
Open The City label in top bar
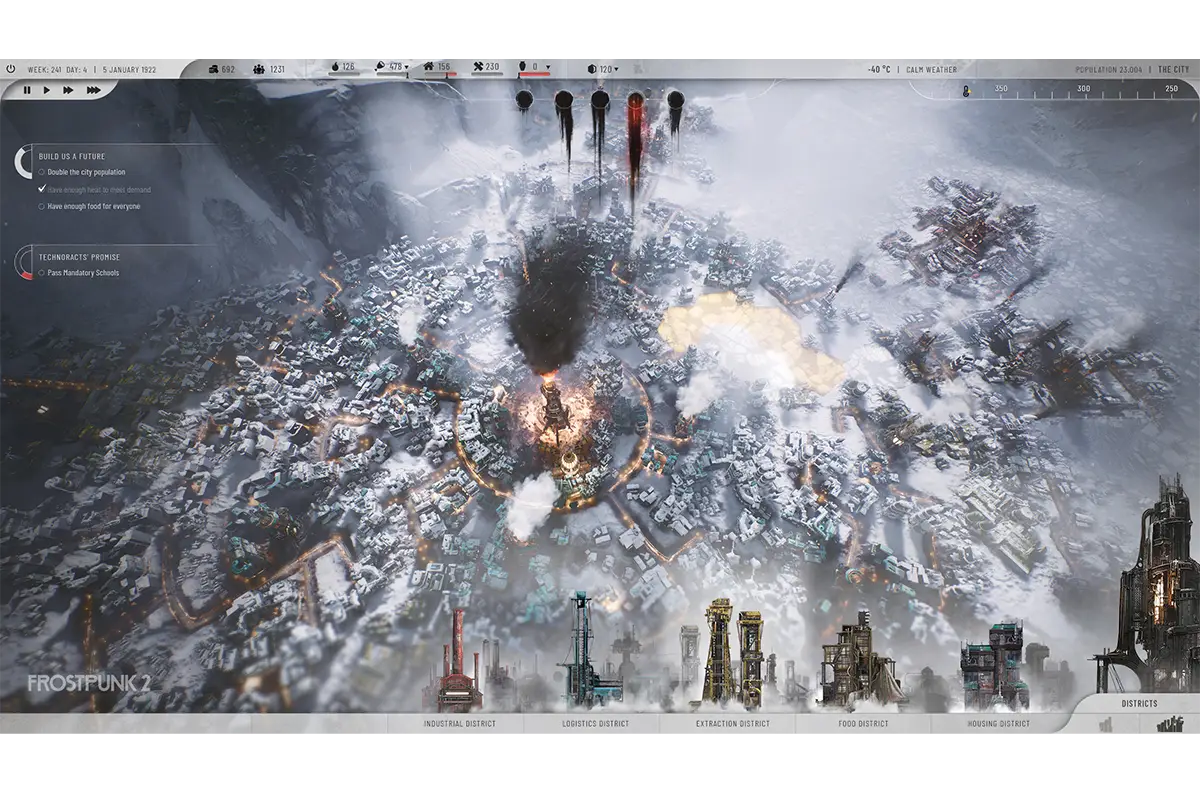point(1174,70)
